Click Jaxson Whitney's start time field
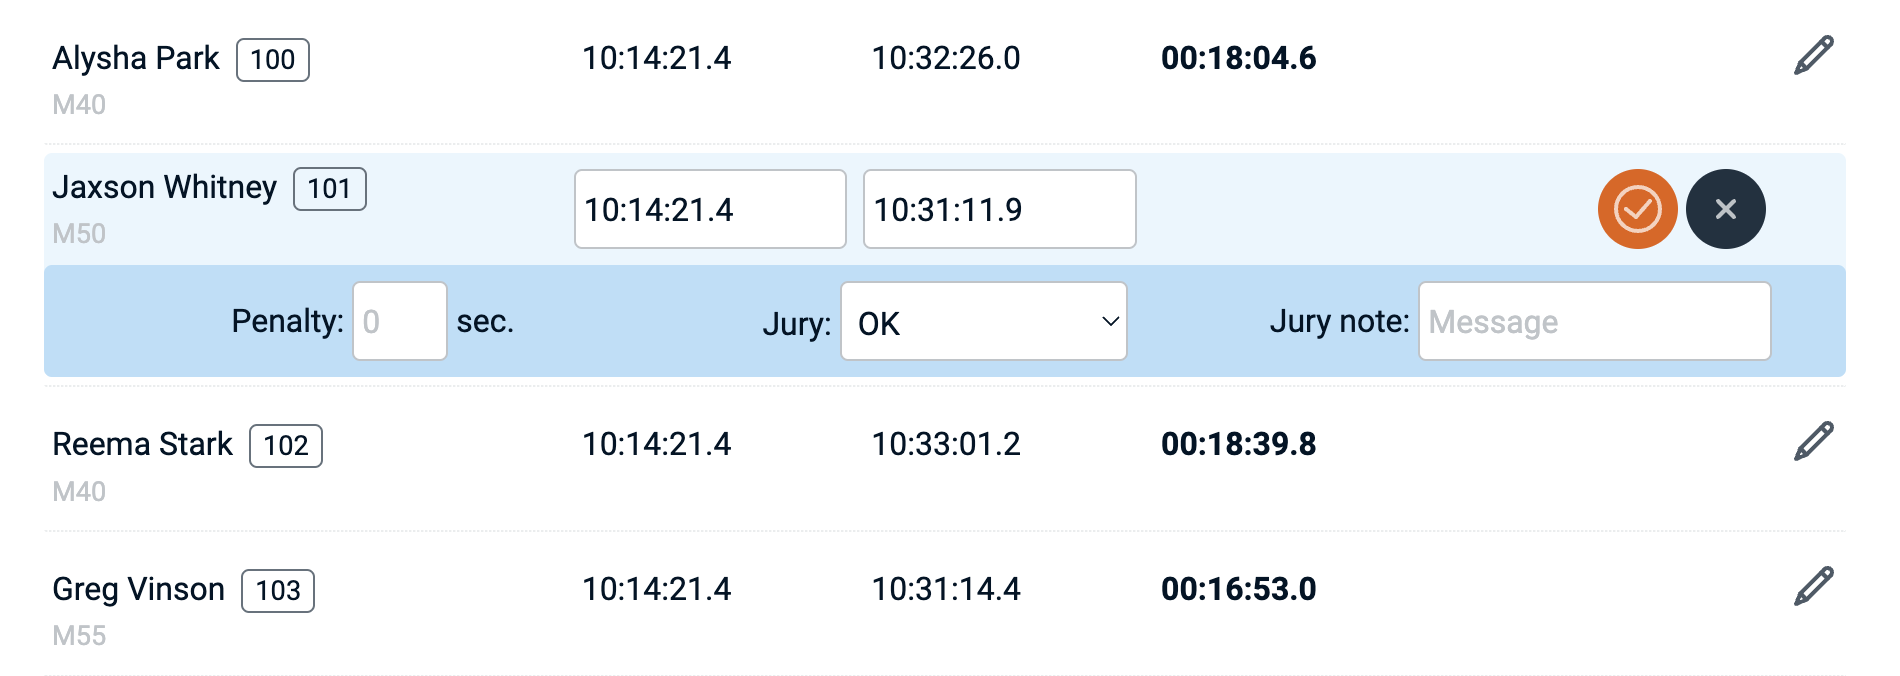 tap(709, 210)
